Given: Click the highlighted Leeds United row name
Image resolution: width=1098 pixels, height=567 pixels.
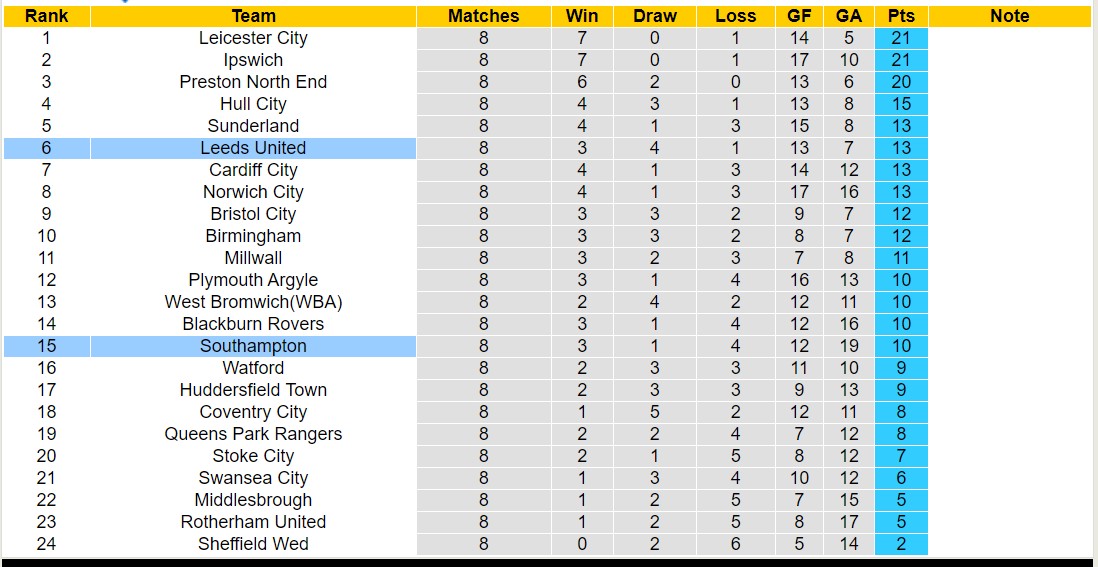Looking at the screenshot, I should click(253, 148).
